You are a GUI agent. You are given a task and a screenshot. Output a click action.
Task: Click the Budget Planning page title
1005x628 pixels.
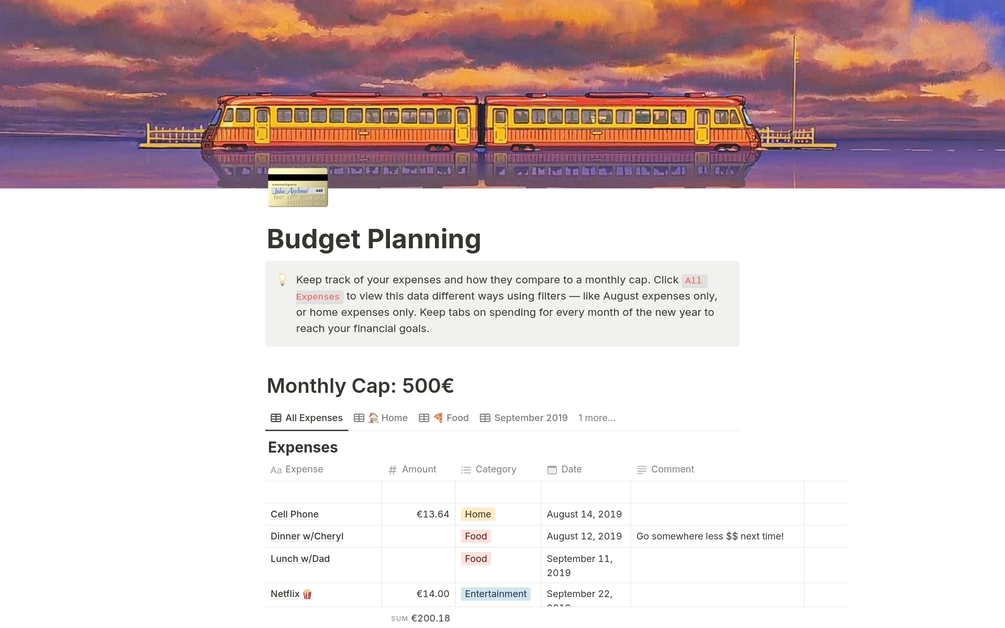pyautogui.click(x=374, y=239)
